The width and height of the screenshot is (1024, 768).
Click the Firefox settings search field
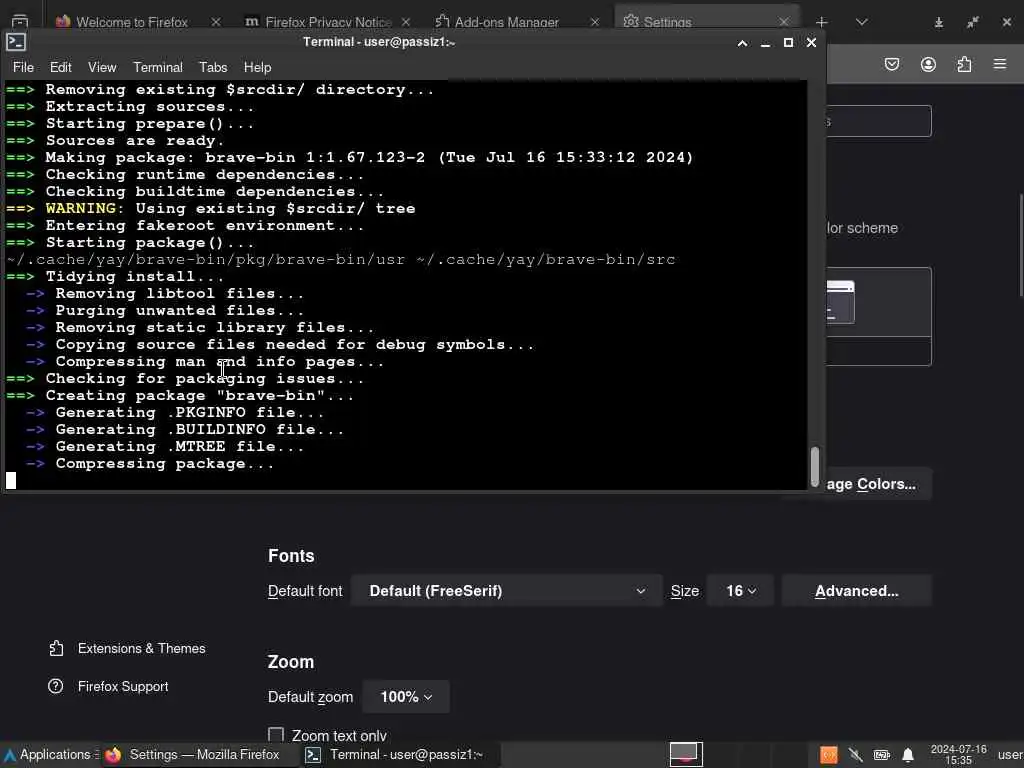[x=878, y=121]
